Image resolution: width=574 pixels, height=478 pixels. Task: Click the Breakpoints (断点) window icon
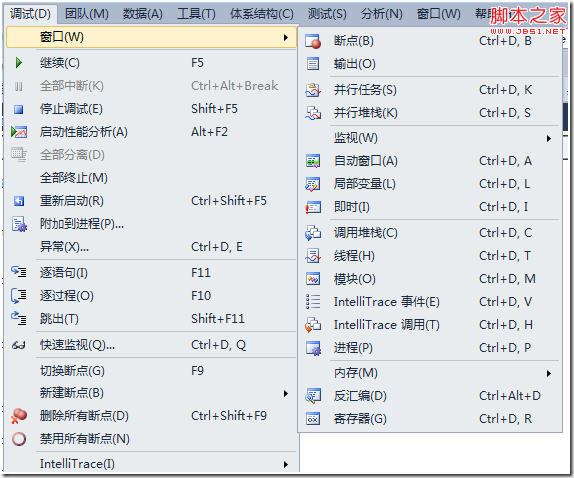[x=313, y=41]
